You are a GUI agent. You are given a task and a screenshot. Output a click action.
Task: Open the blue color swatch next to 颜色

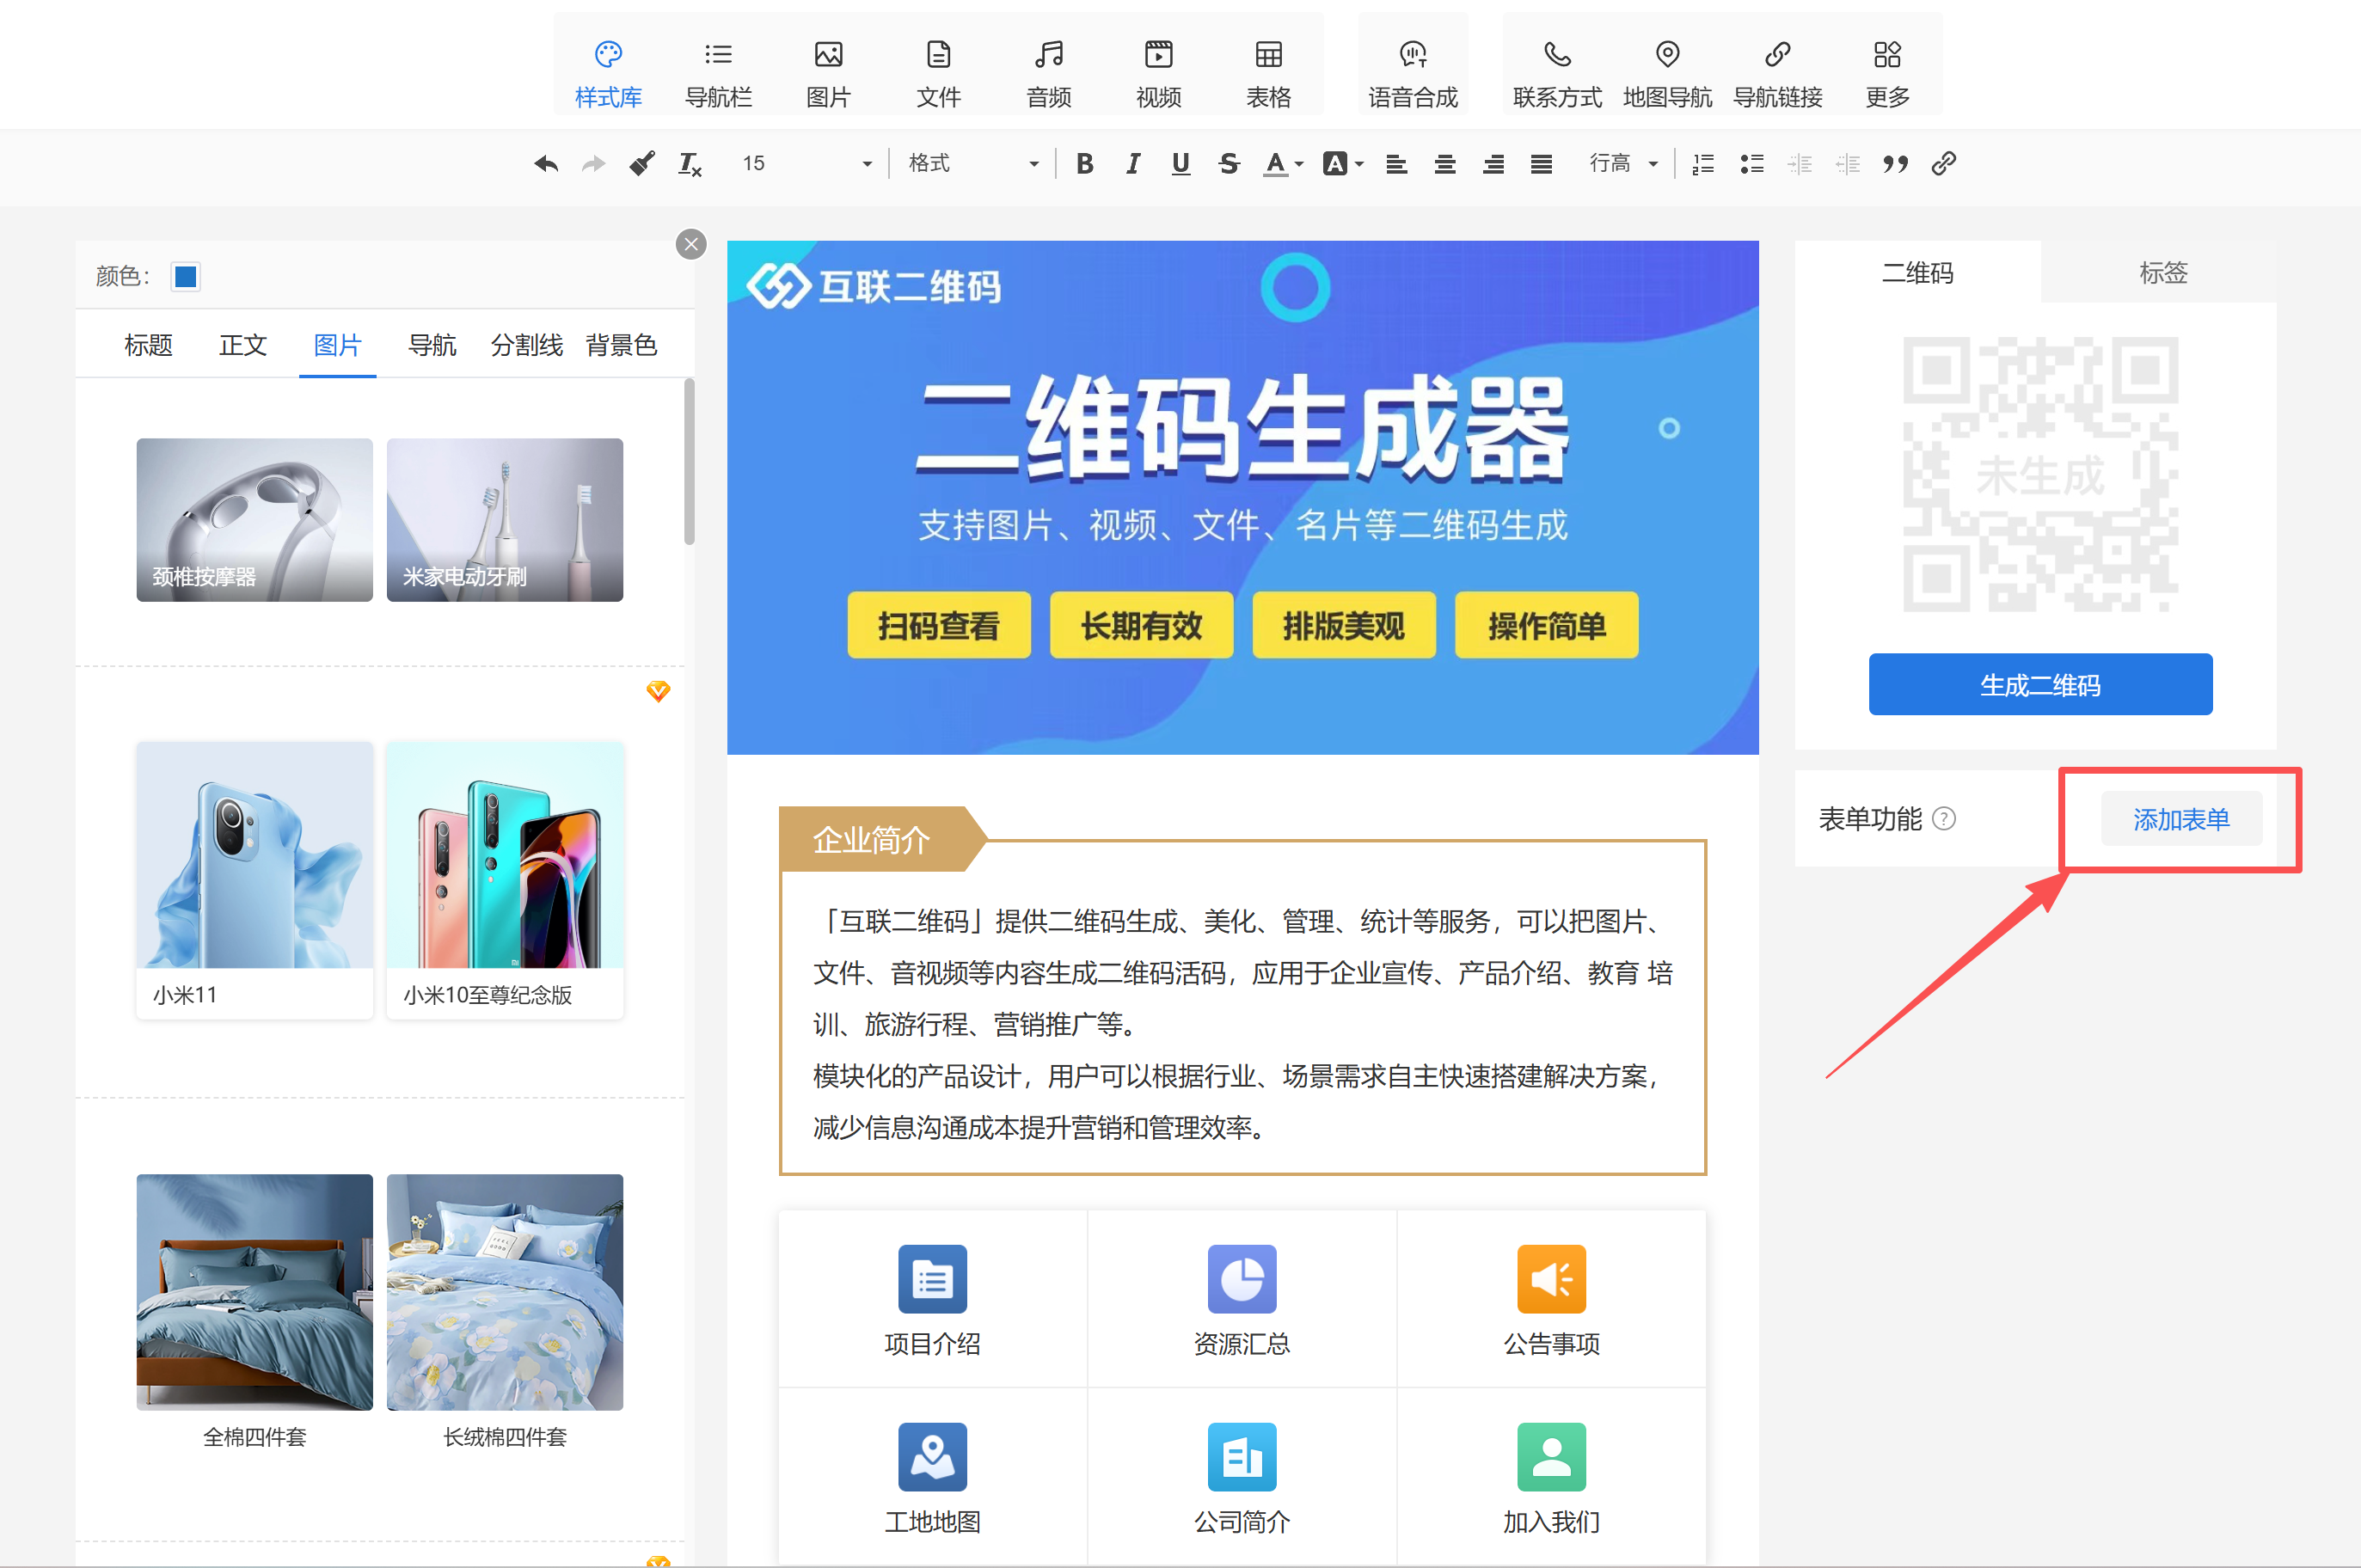(x=186, y=276)
